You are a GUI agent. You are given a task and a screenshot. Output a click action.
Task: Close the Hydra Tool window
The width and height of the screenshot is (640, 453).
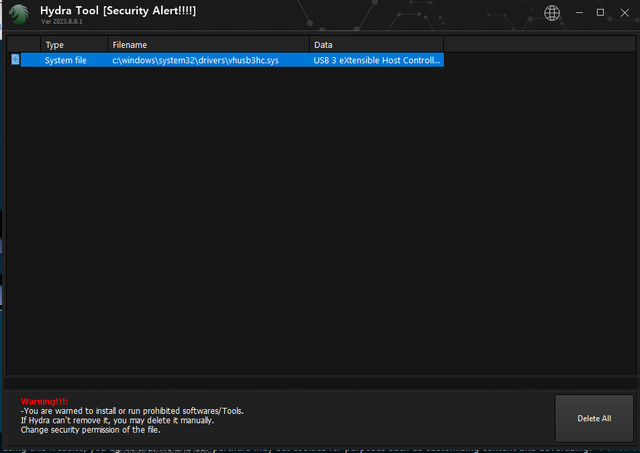coord(624,13)
